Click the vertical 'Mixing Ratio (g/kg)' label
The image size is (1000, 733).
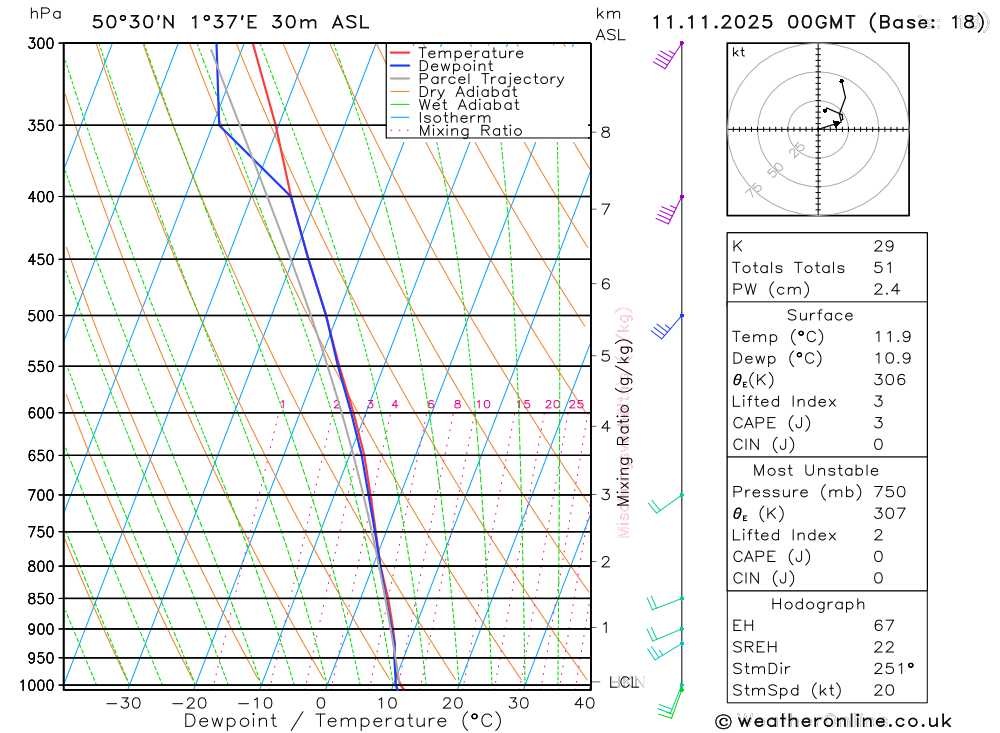623,423
